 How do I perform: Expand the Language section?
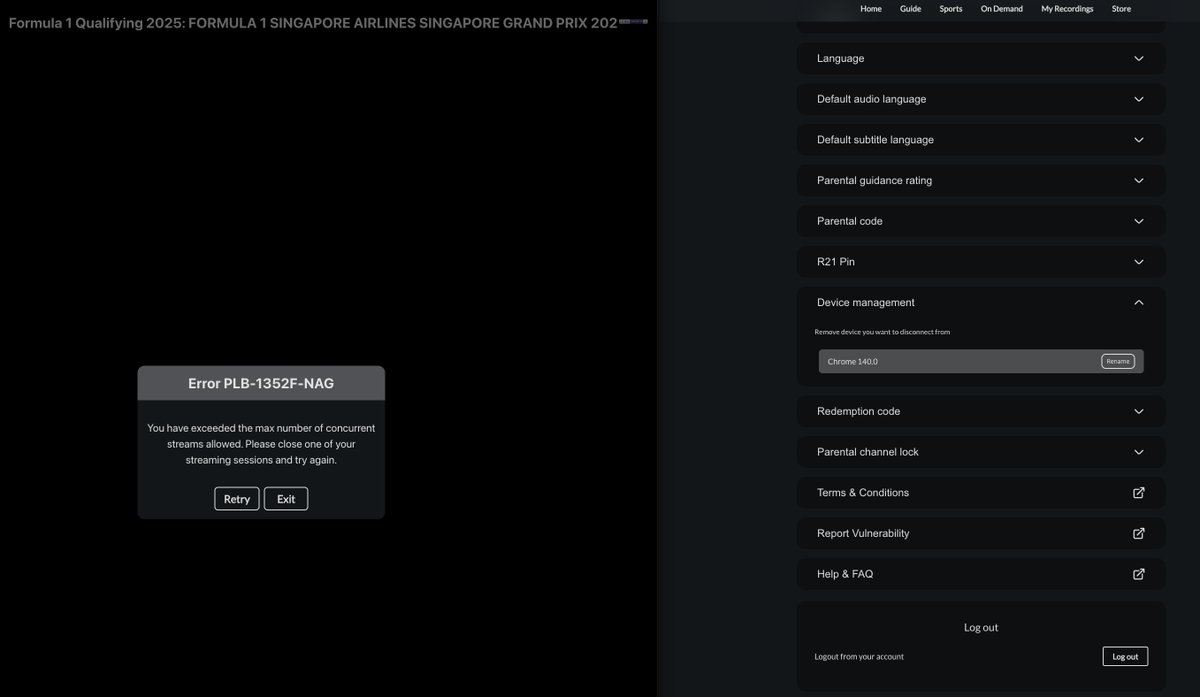[981, 58]
